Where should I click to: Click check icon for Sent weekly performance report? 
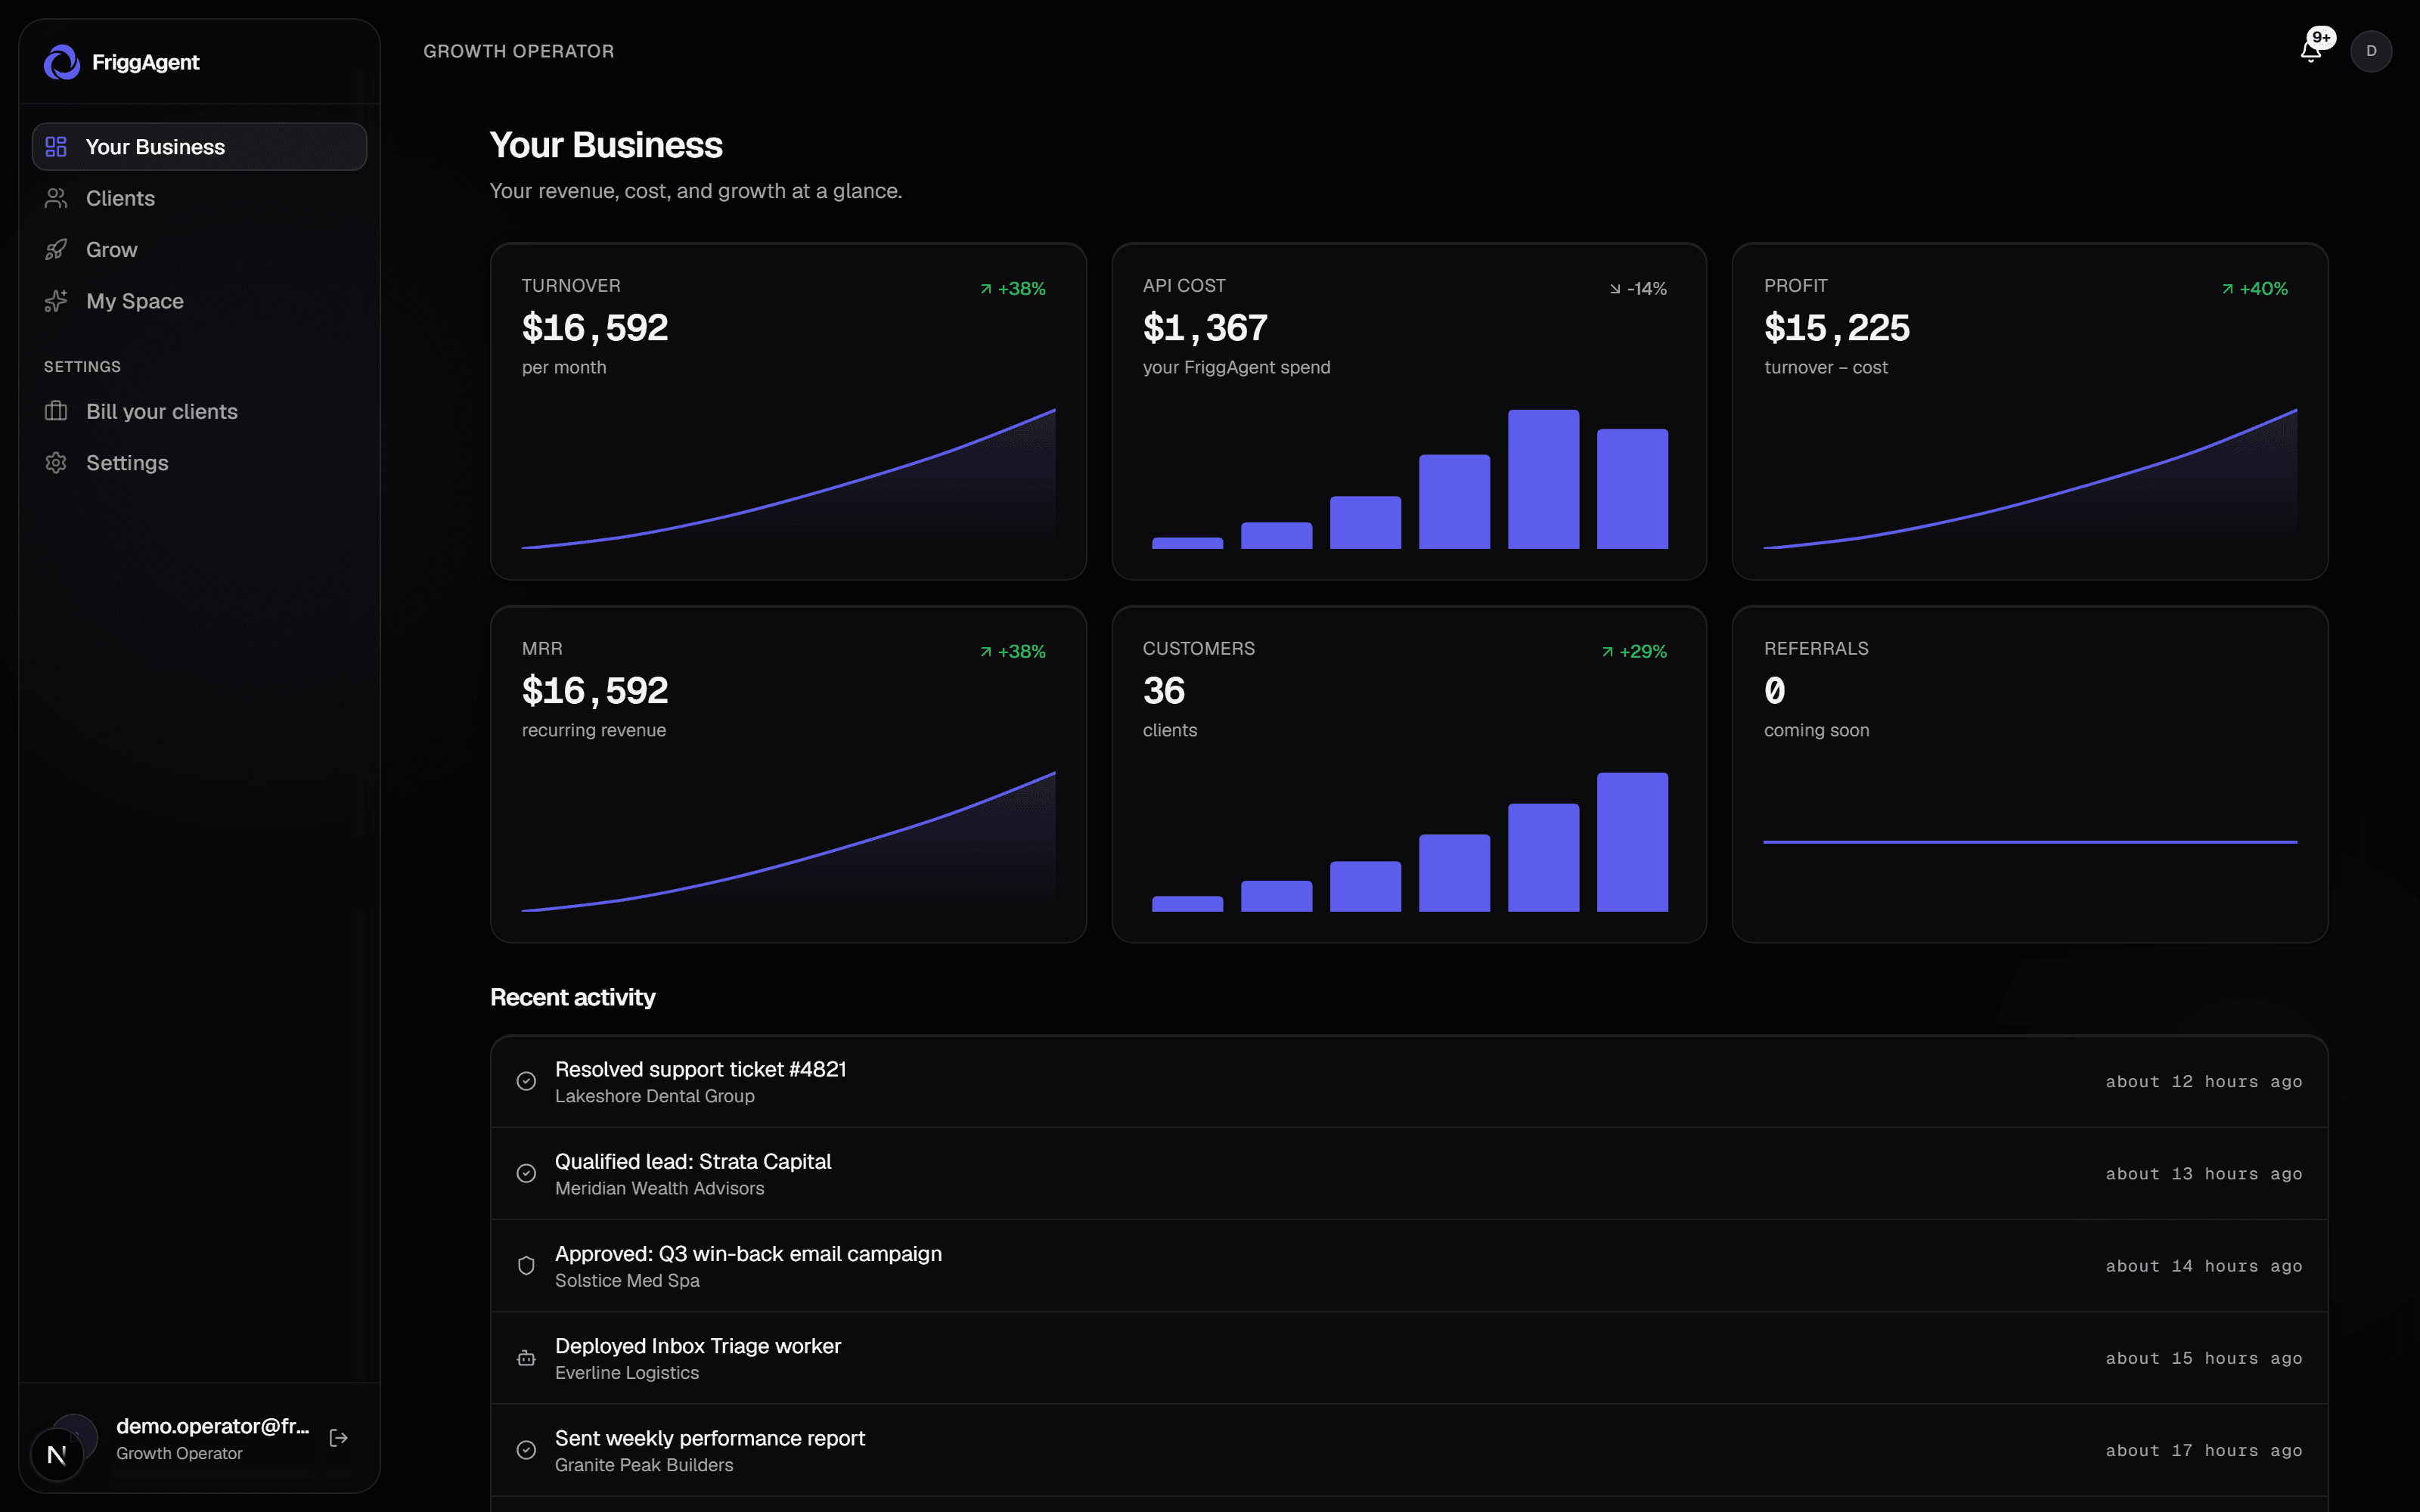click(526, 1450)
